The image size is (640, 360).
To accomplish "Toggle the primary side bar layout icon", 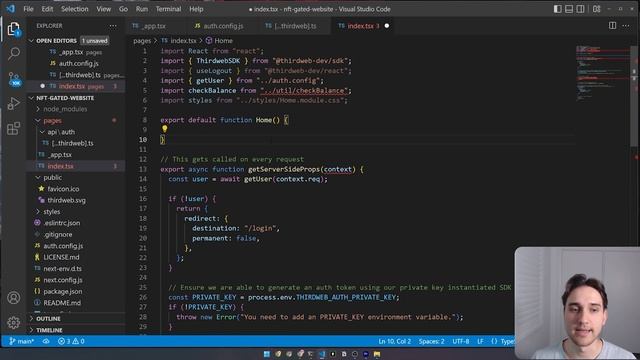I will [x=558, y=9].
